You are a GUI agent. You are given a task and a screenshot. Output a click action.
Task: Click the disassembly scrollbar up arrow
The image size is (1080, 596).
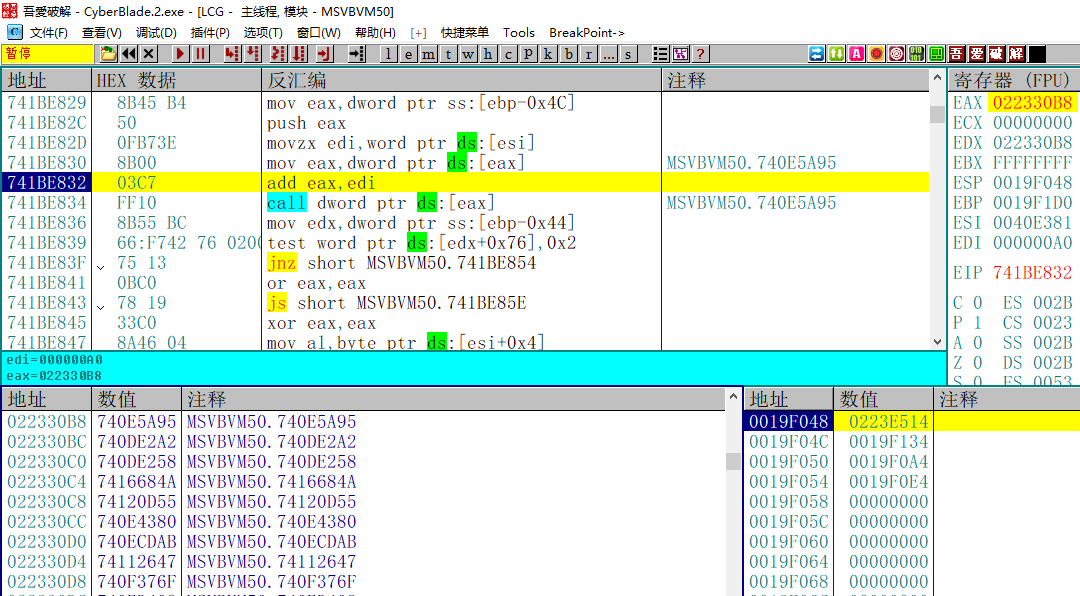[x=937, y=78]
